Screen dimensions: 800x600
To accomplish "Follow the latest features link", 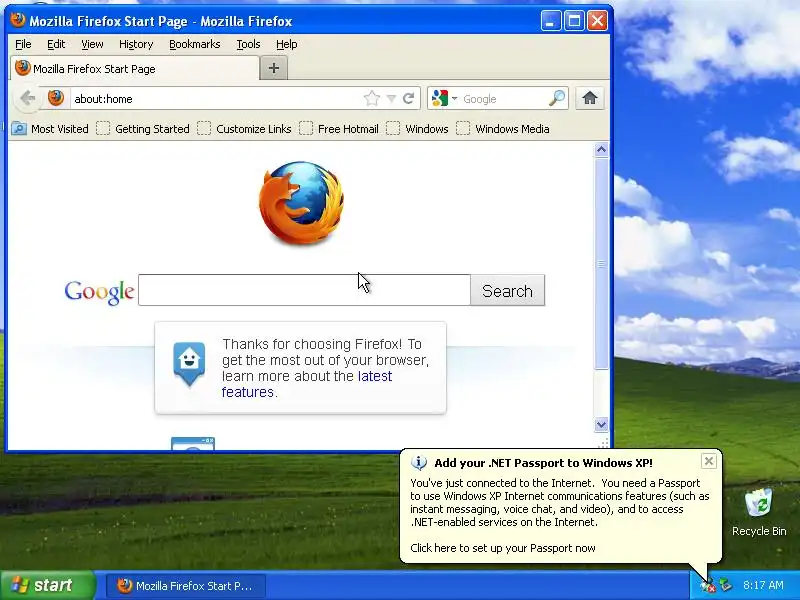I will click(307, 384).
